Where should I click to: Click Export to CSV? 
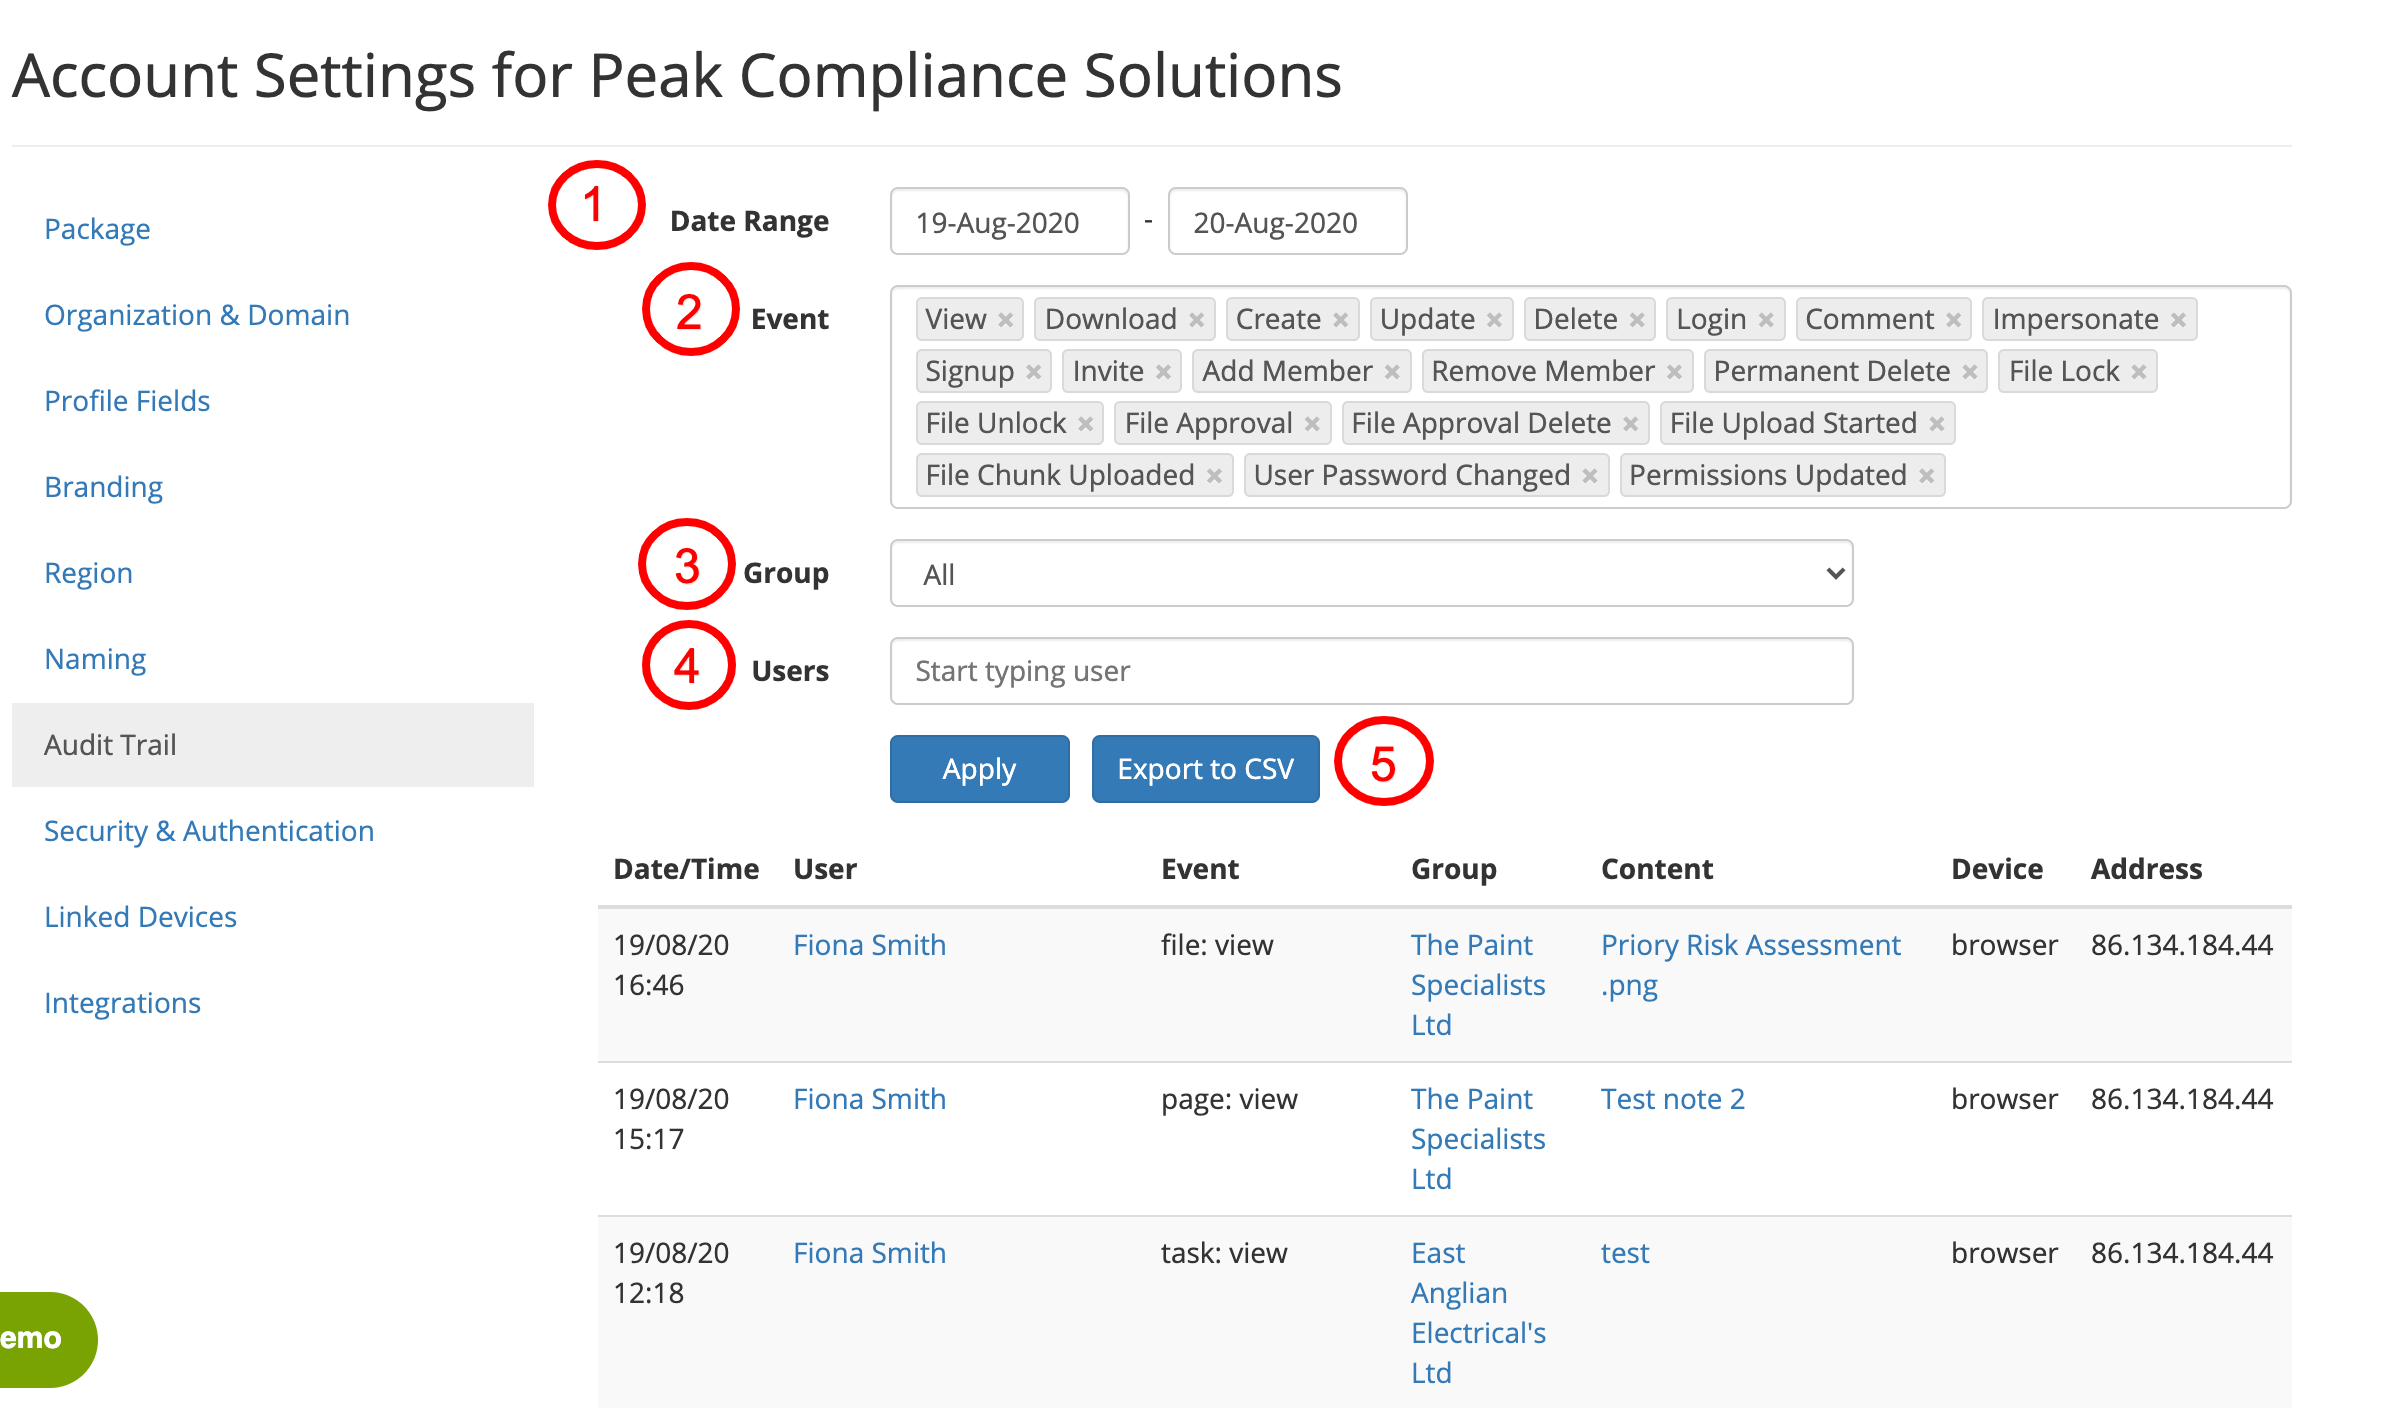click(x=1205, y=769)
